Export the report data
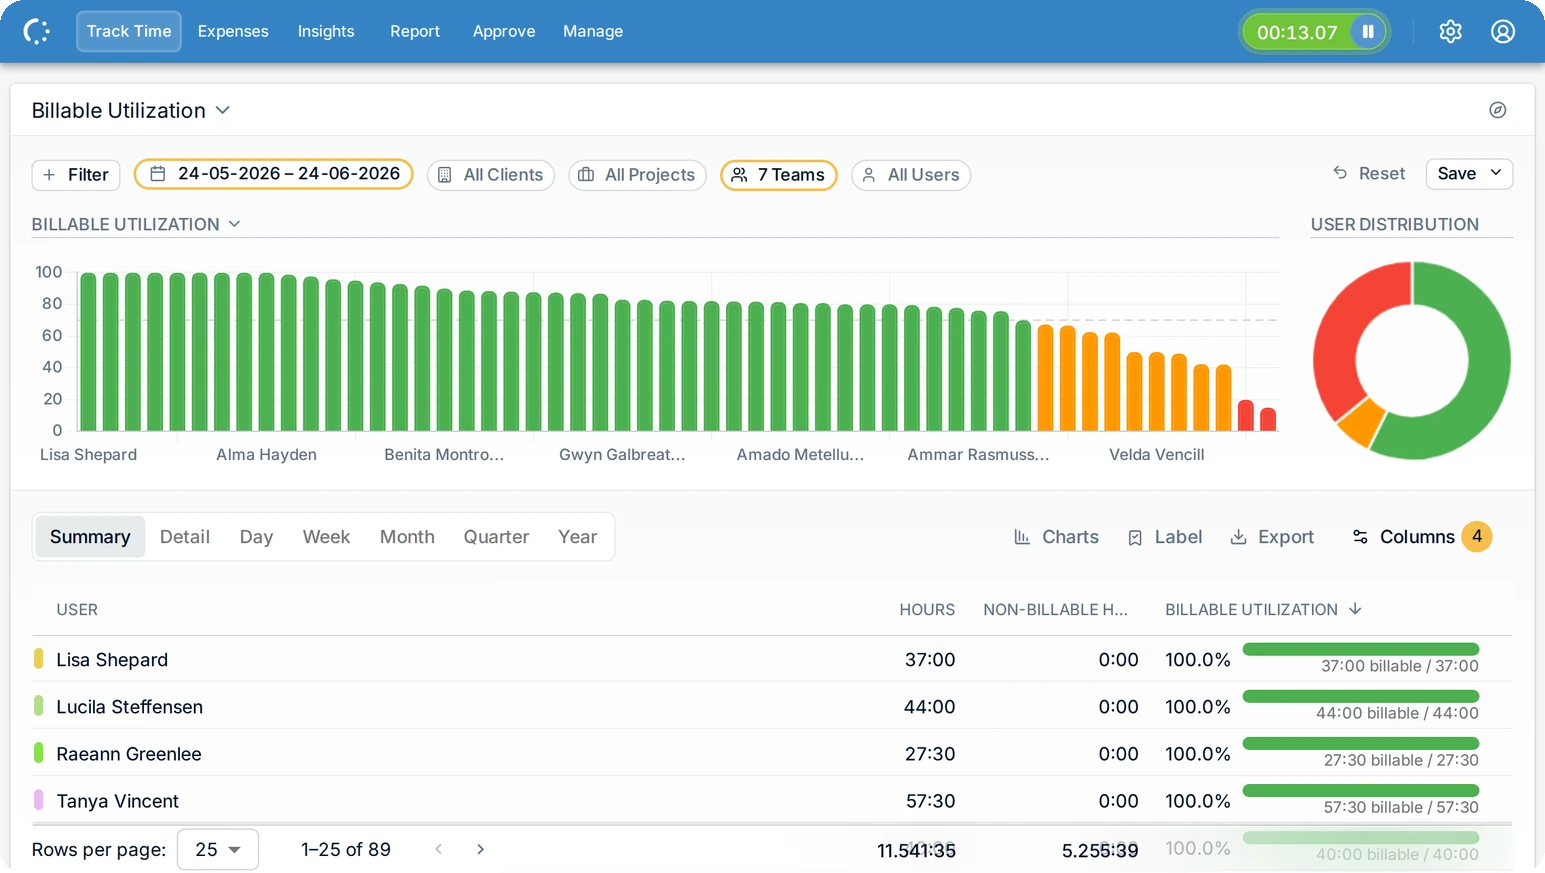1545x873 pixels. coord(1272,537)
